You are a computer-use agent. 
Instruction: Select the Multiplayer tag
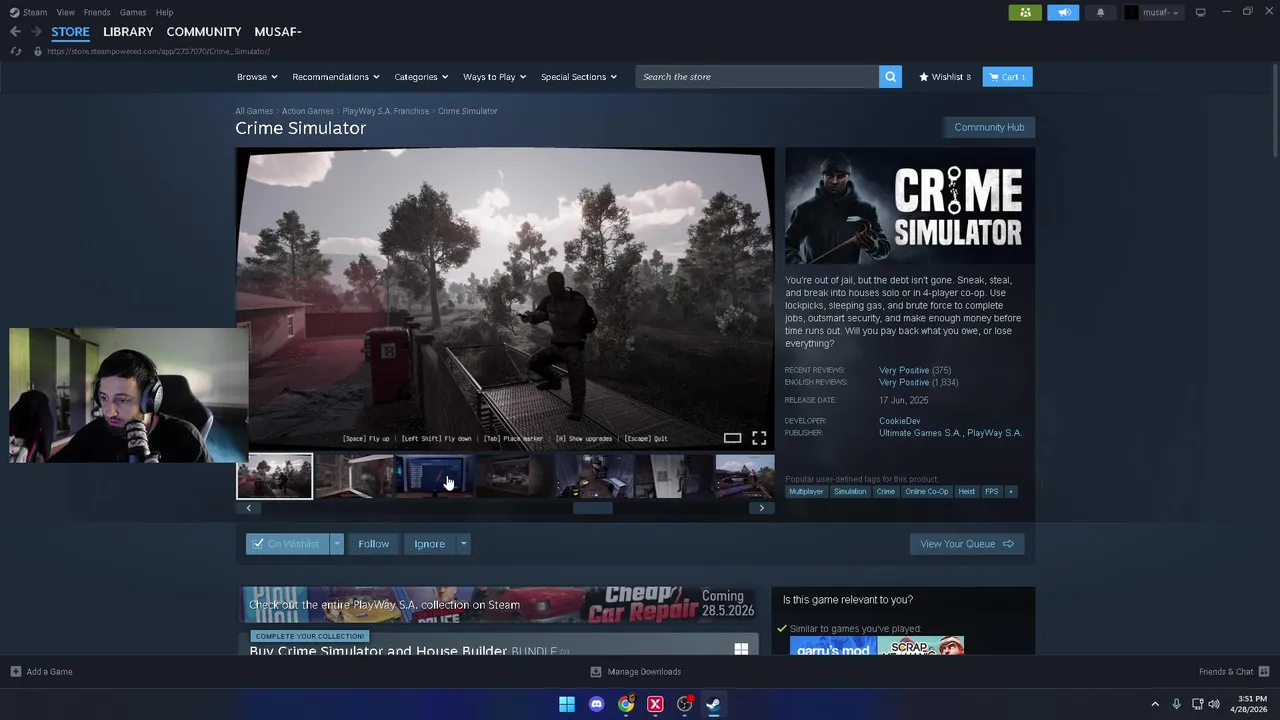pos(806,492)
